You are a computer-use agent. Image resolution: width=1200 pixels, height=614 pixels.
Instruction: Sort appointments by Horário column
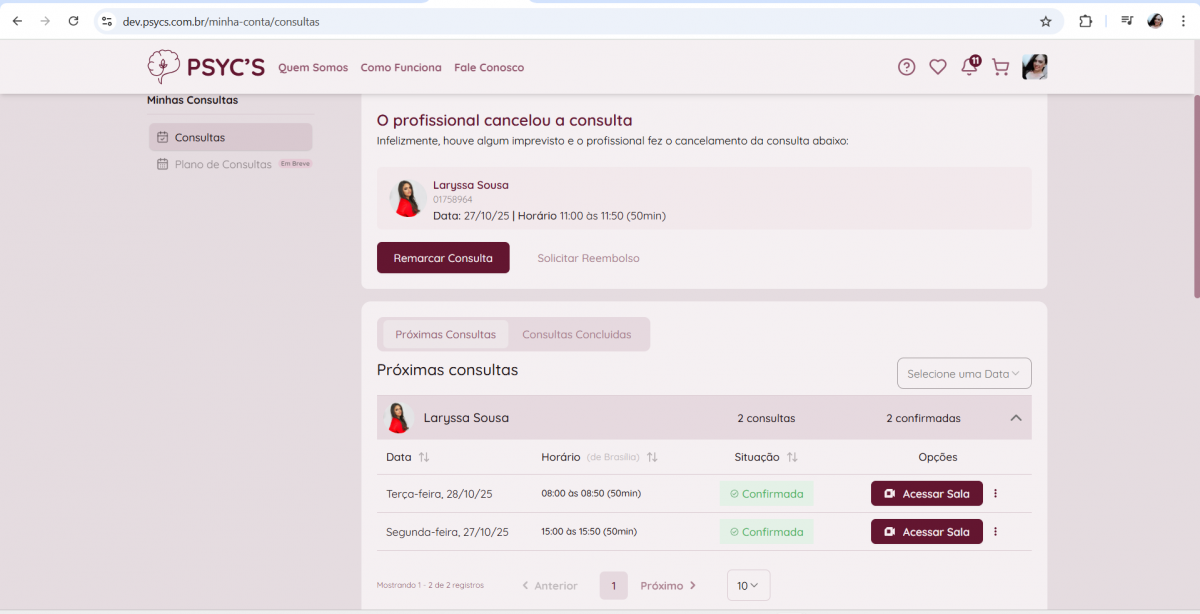point(652,457)
